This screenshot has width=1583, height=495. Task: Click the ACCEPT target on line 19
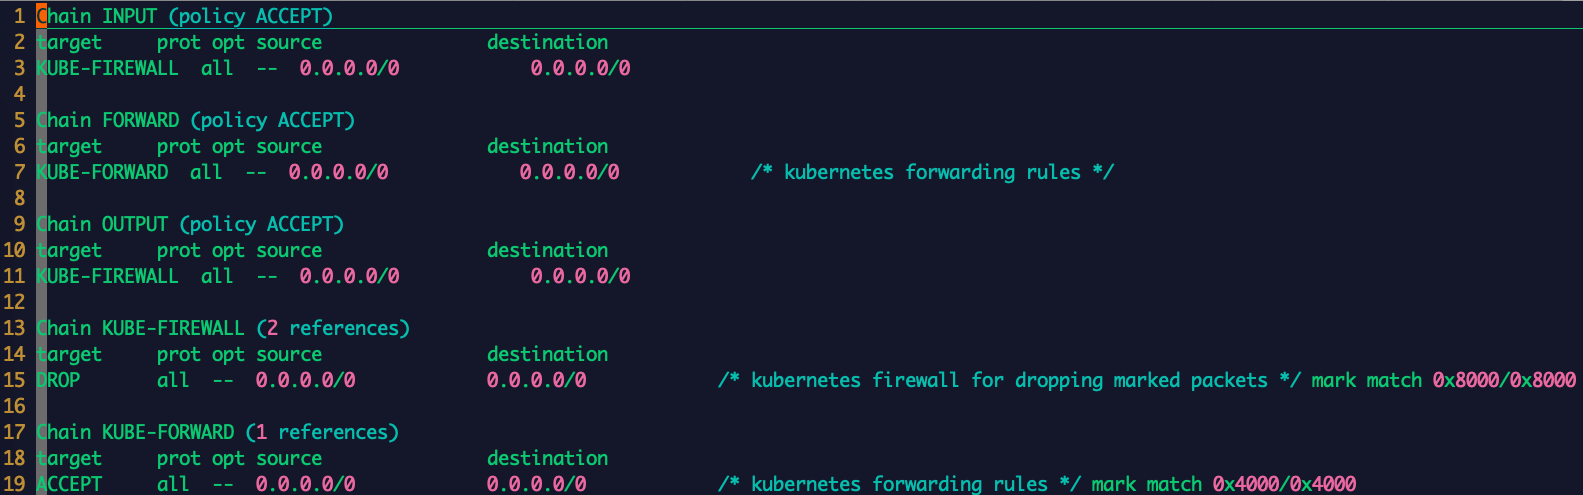click(x=69, y=484)
